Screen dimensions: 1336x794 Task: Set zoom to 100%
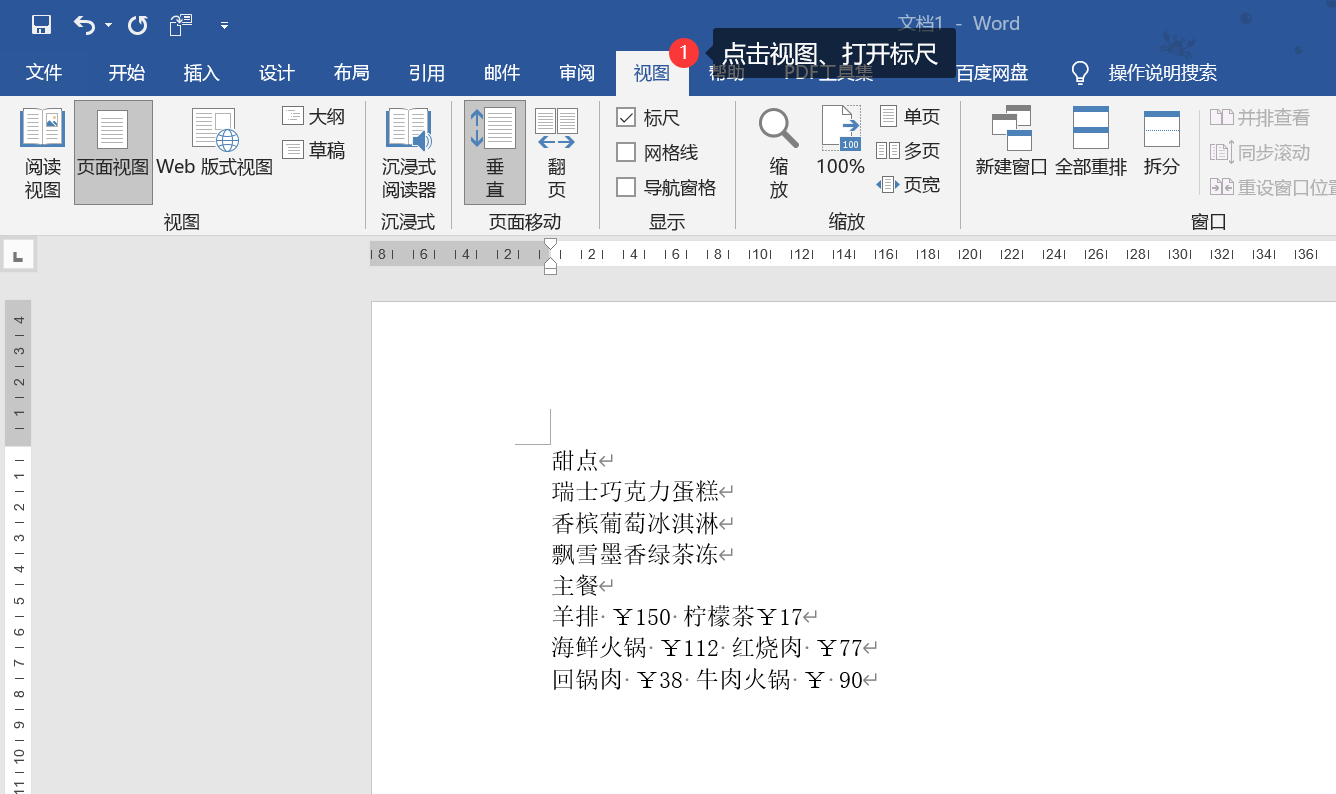pyautogui.click(x=840, y=150)
